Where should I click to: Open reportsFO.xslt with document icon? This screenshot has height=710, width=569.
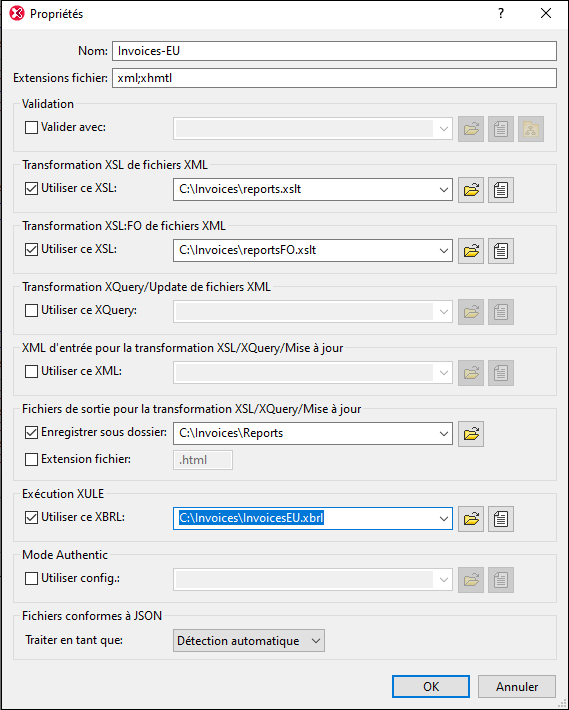pyautogui.click(x=501, y=251)
